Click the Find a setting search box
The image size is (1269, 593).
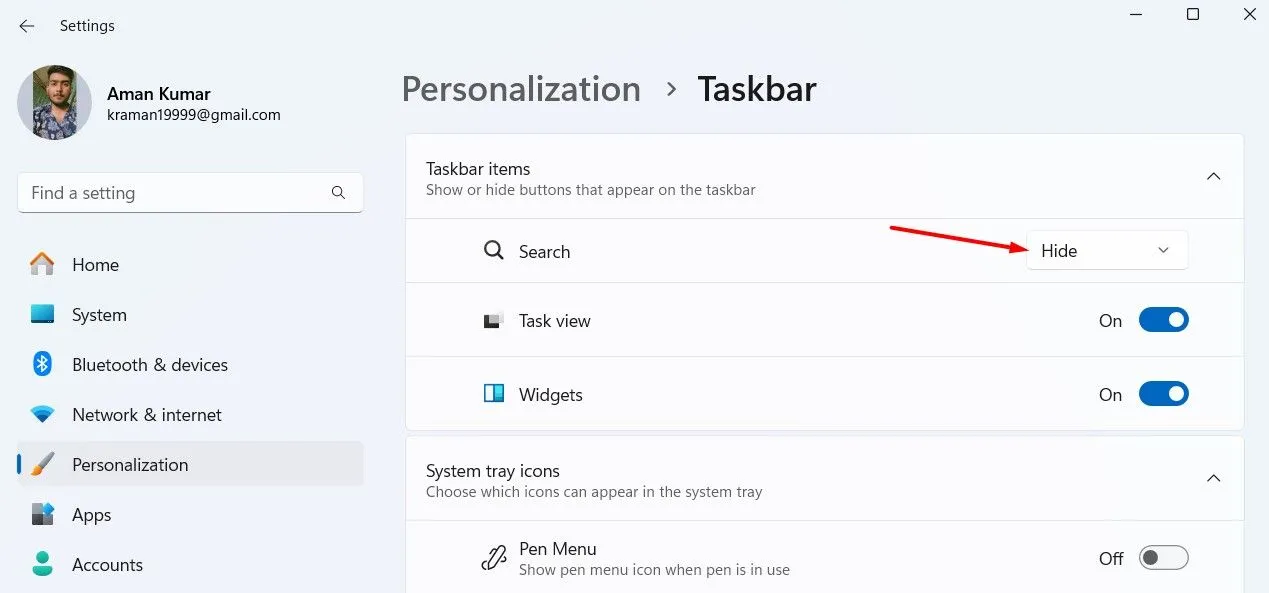pyautogui.click(x=190, y=193)
